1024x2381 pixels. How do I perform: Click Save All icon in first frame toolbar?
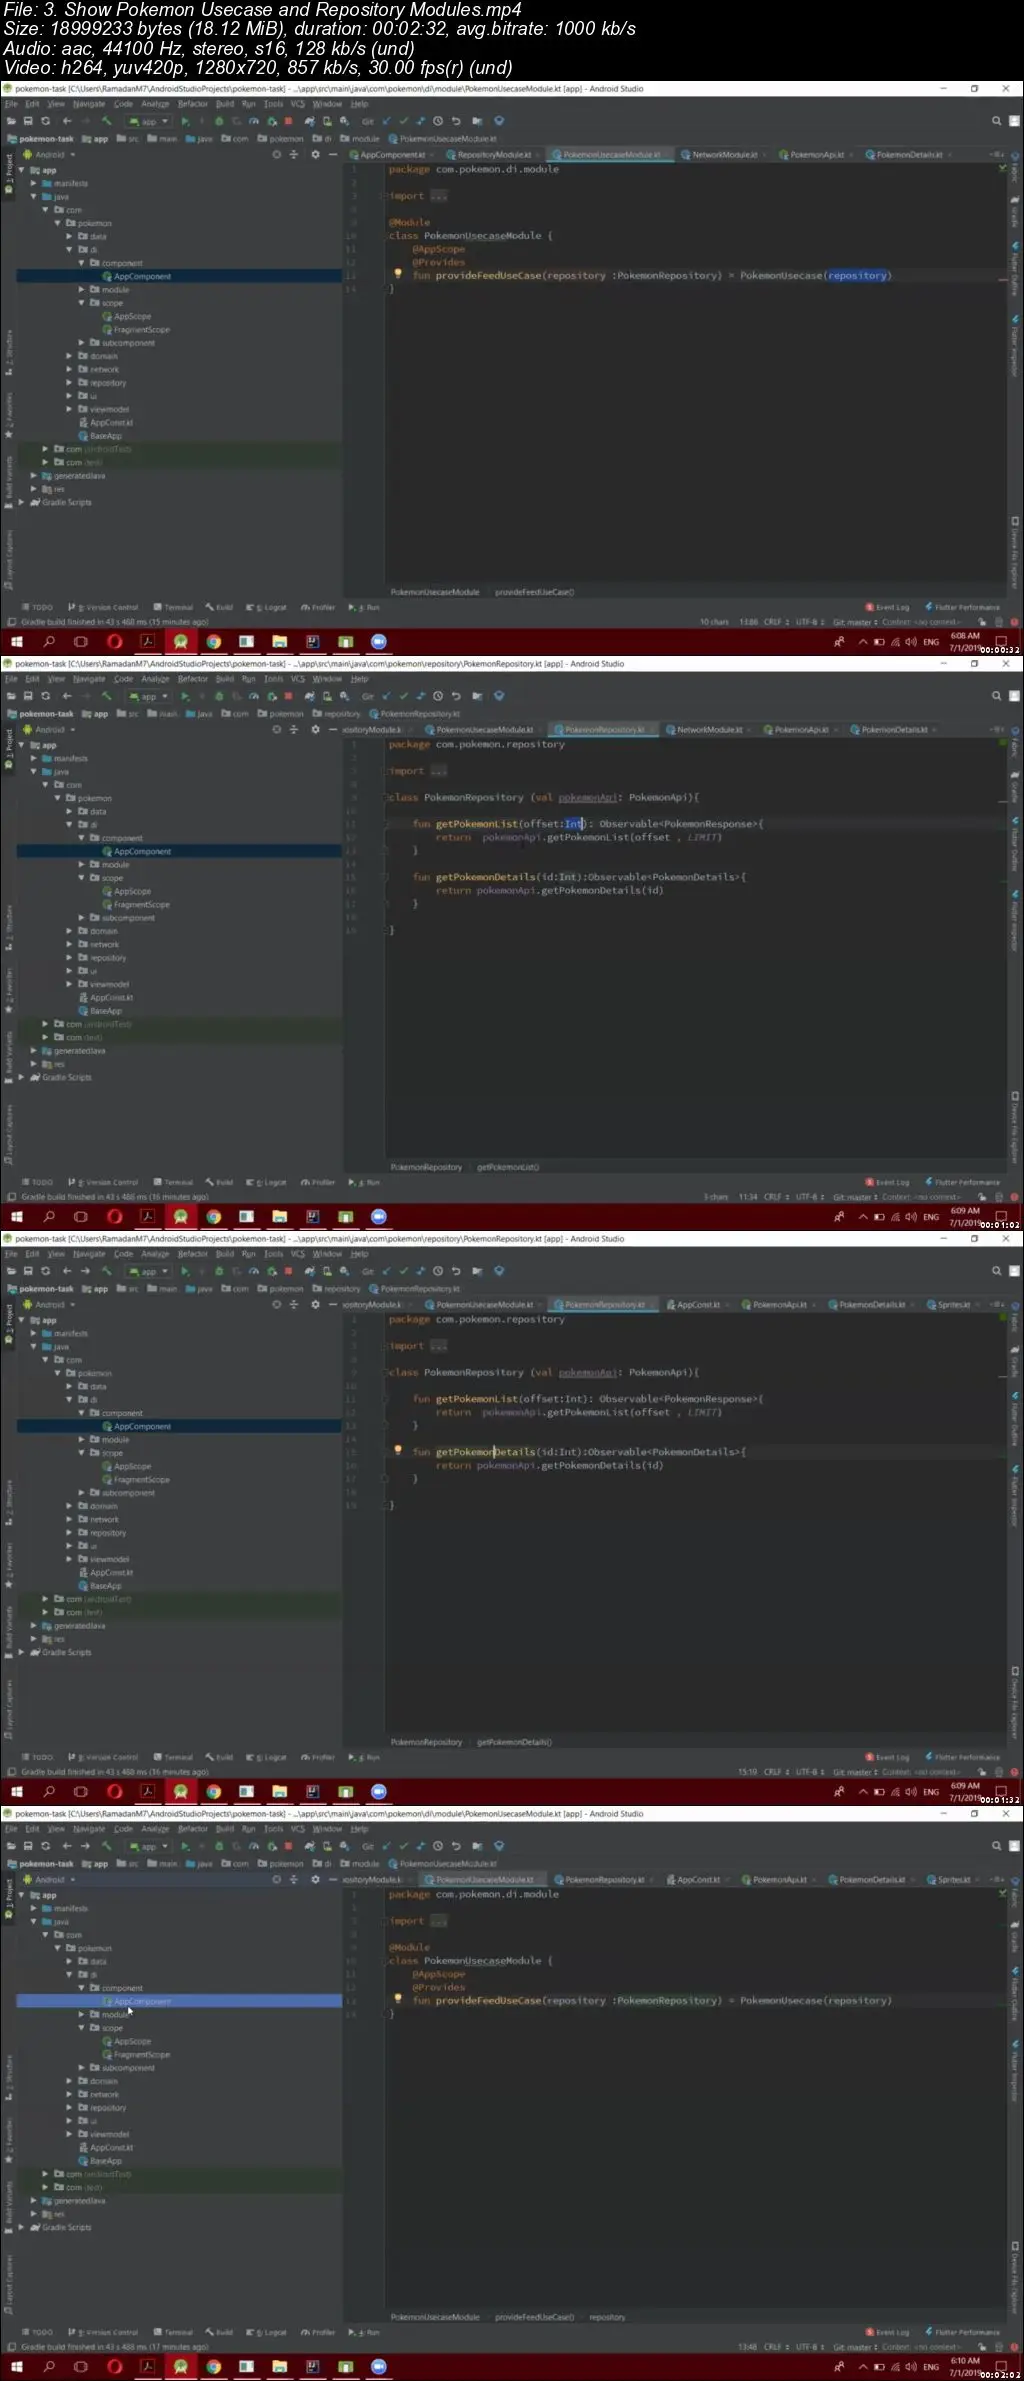tap(28, 121)
